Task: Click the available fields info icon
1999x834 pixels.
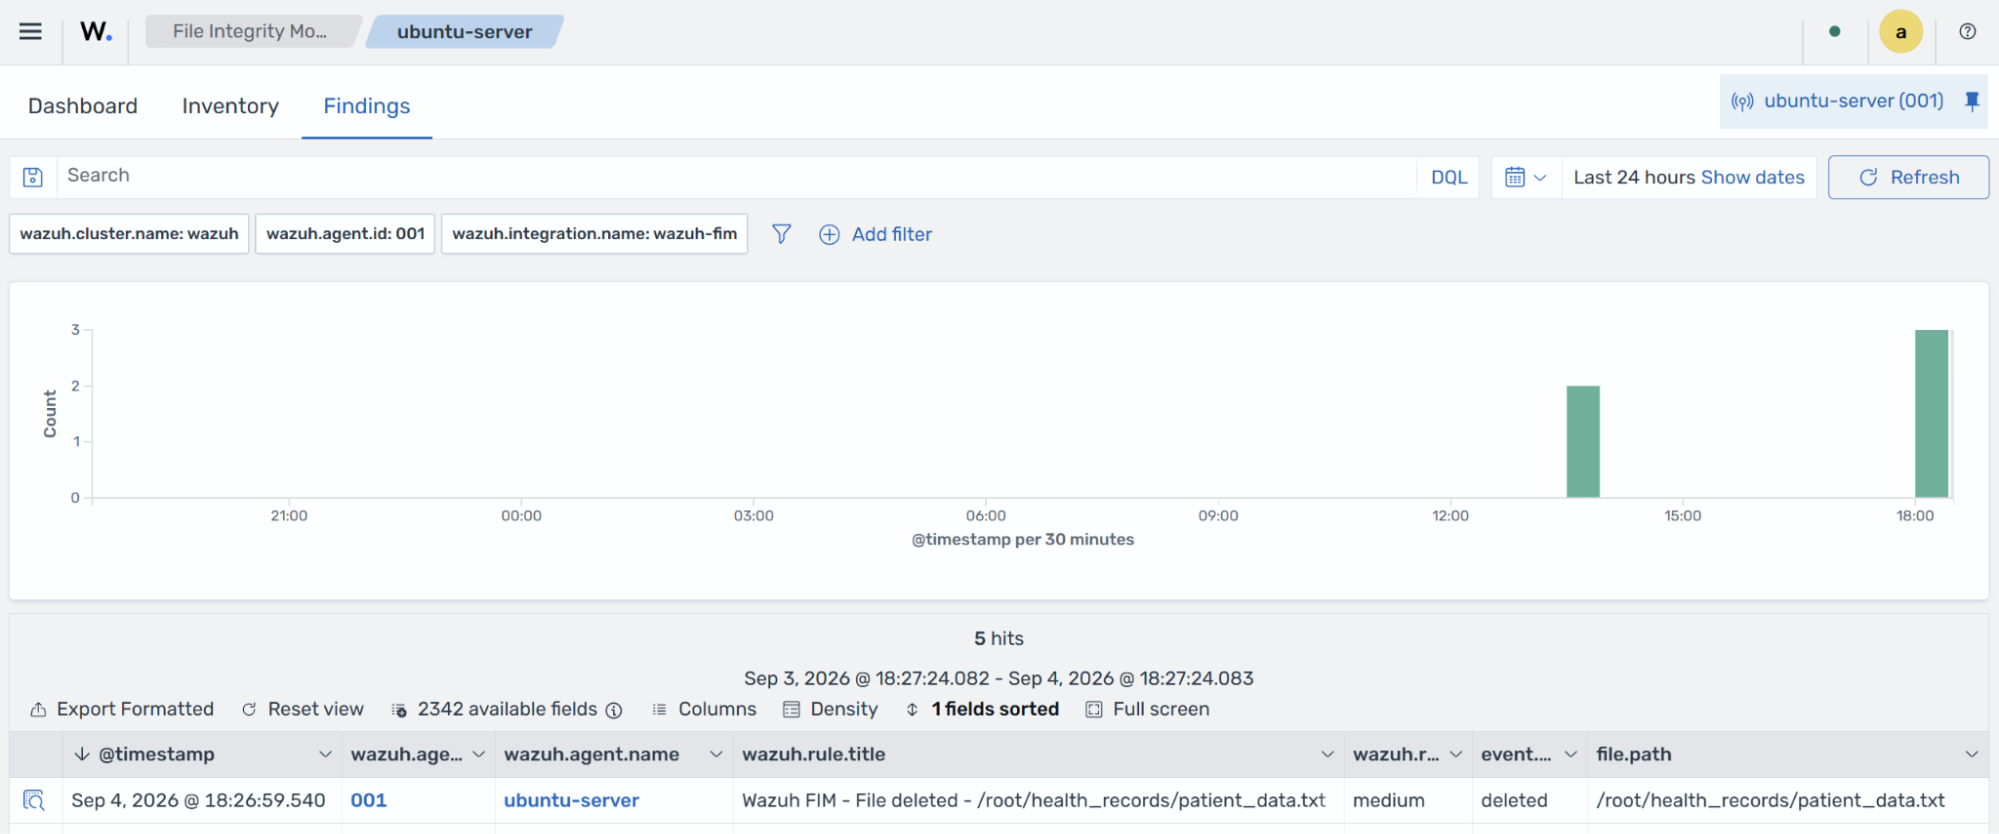Action: (614, 710)
